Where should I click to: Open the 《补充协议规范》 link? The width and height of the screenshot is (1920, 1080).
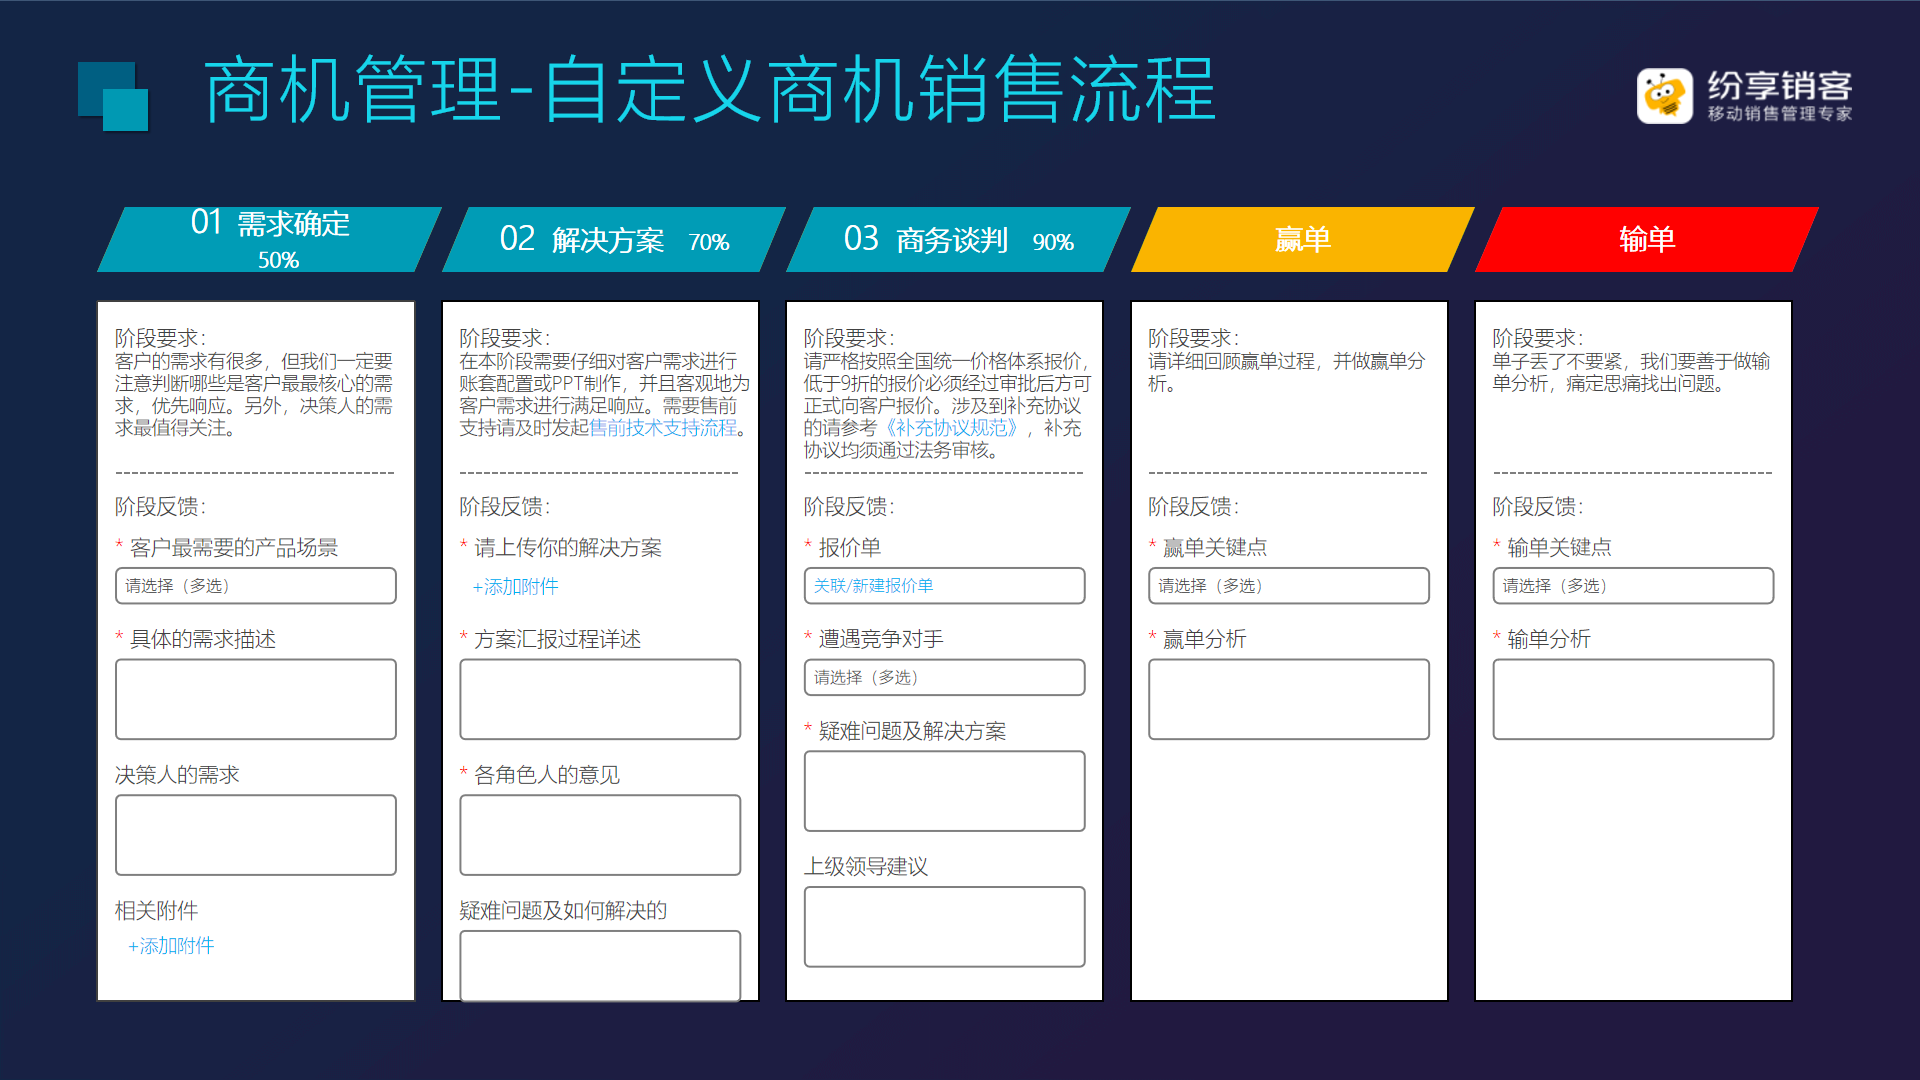952,428
